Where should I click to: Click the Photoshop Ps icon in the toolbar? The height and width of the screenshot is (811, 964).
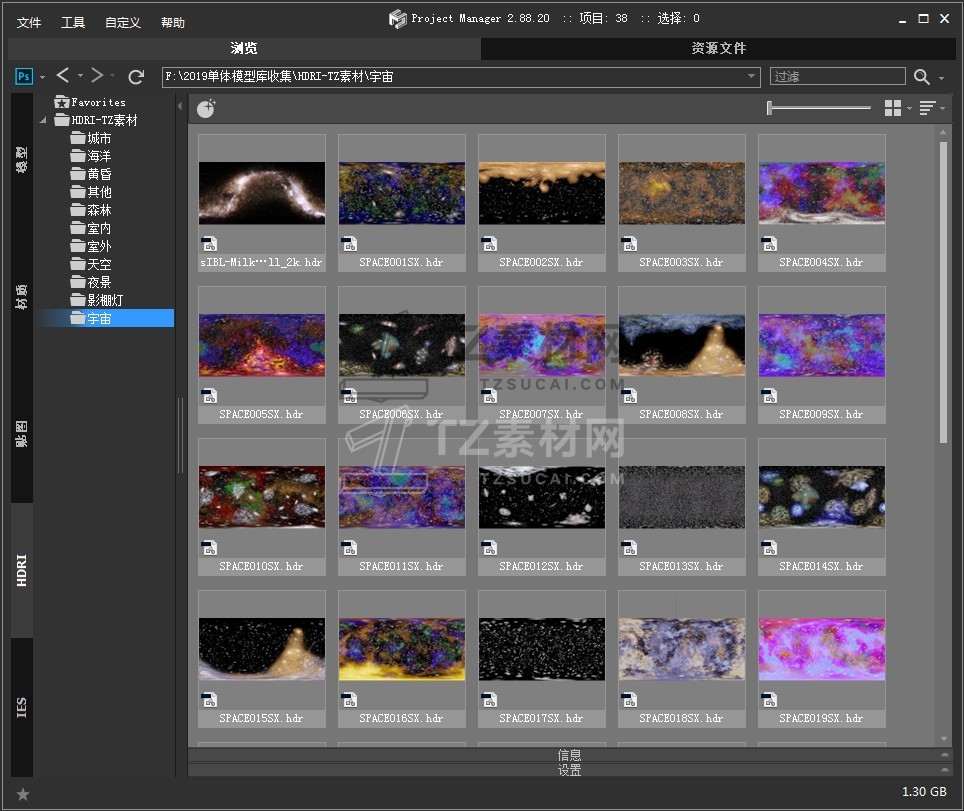point(23,76)
